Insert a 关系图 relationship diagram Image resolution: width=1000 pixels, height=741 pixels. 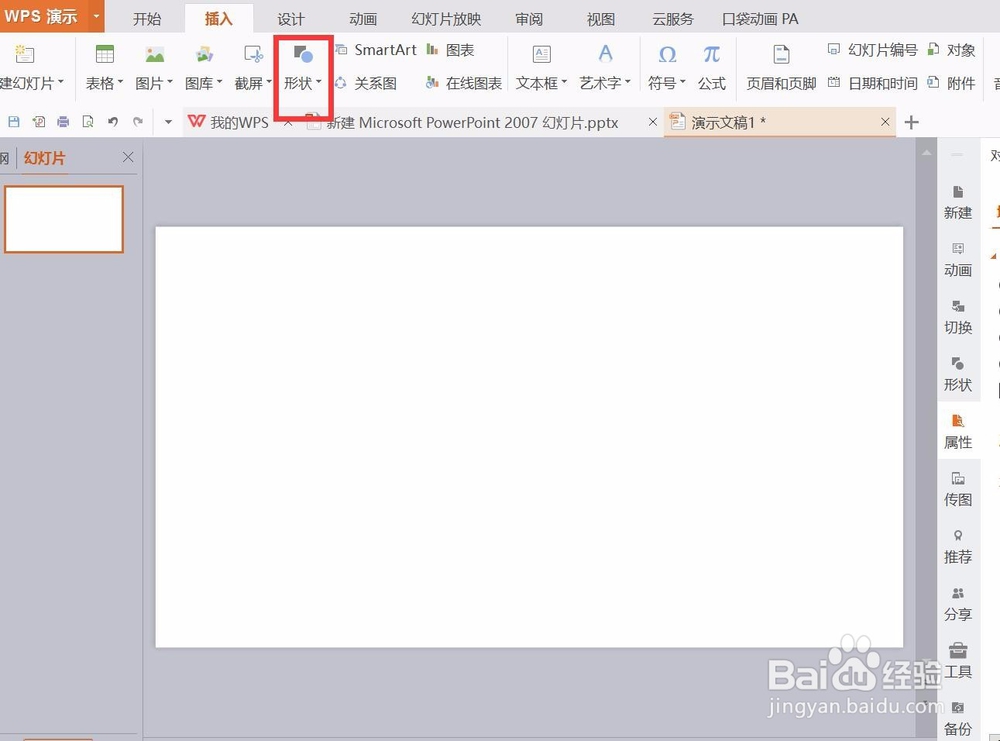[366, 83]
